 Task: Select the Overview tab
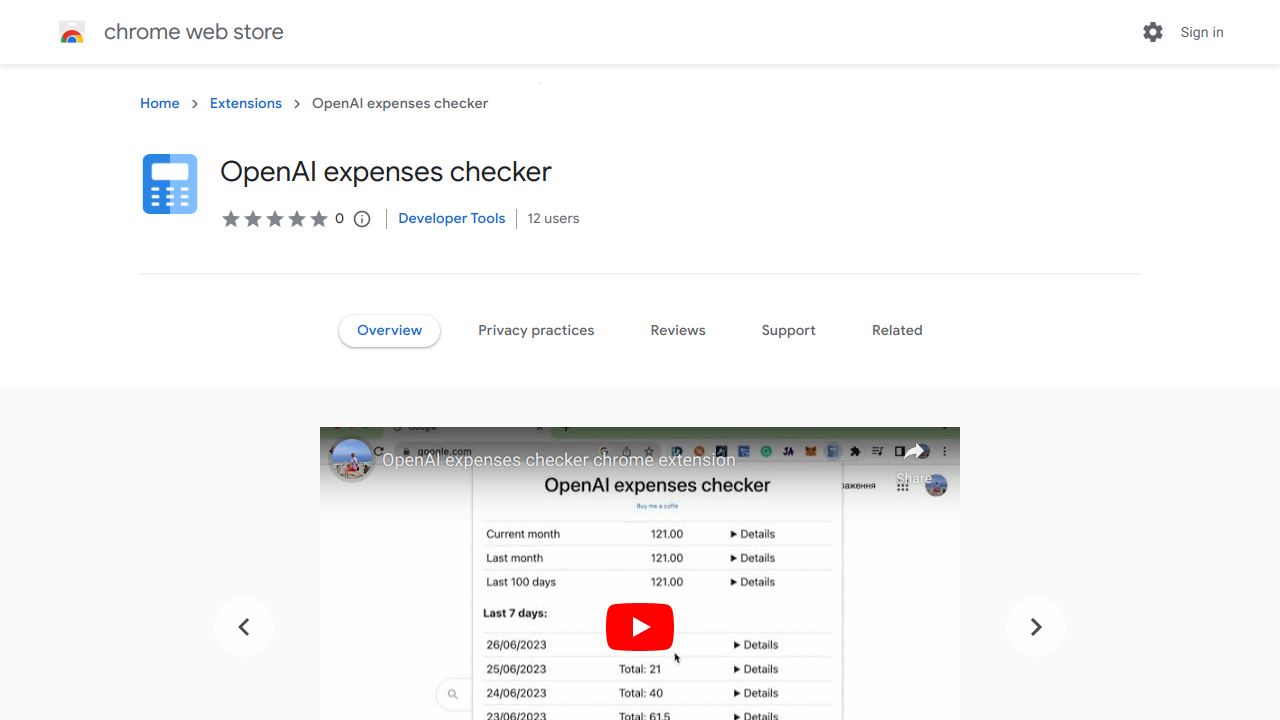point(390,330)
